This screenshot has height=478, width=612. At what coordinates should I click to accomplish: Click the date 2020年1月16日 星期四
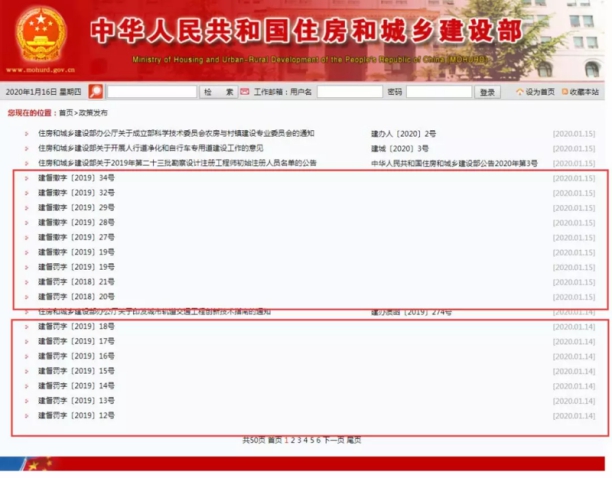43,92
